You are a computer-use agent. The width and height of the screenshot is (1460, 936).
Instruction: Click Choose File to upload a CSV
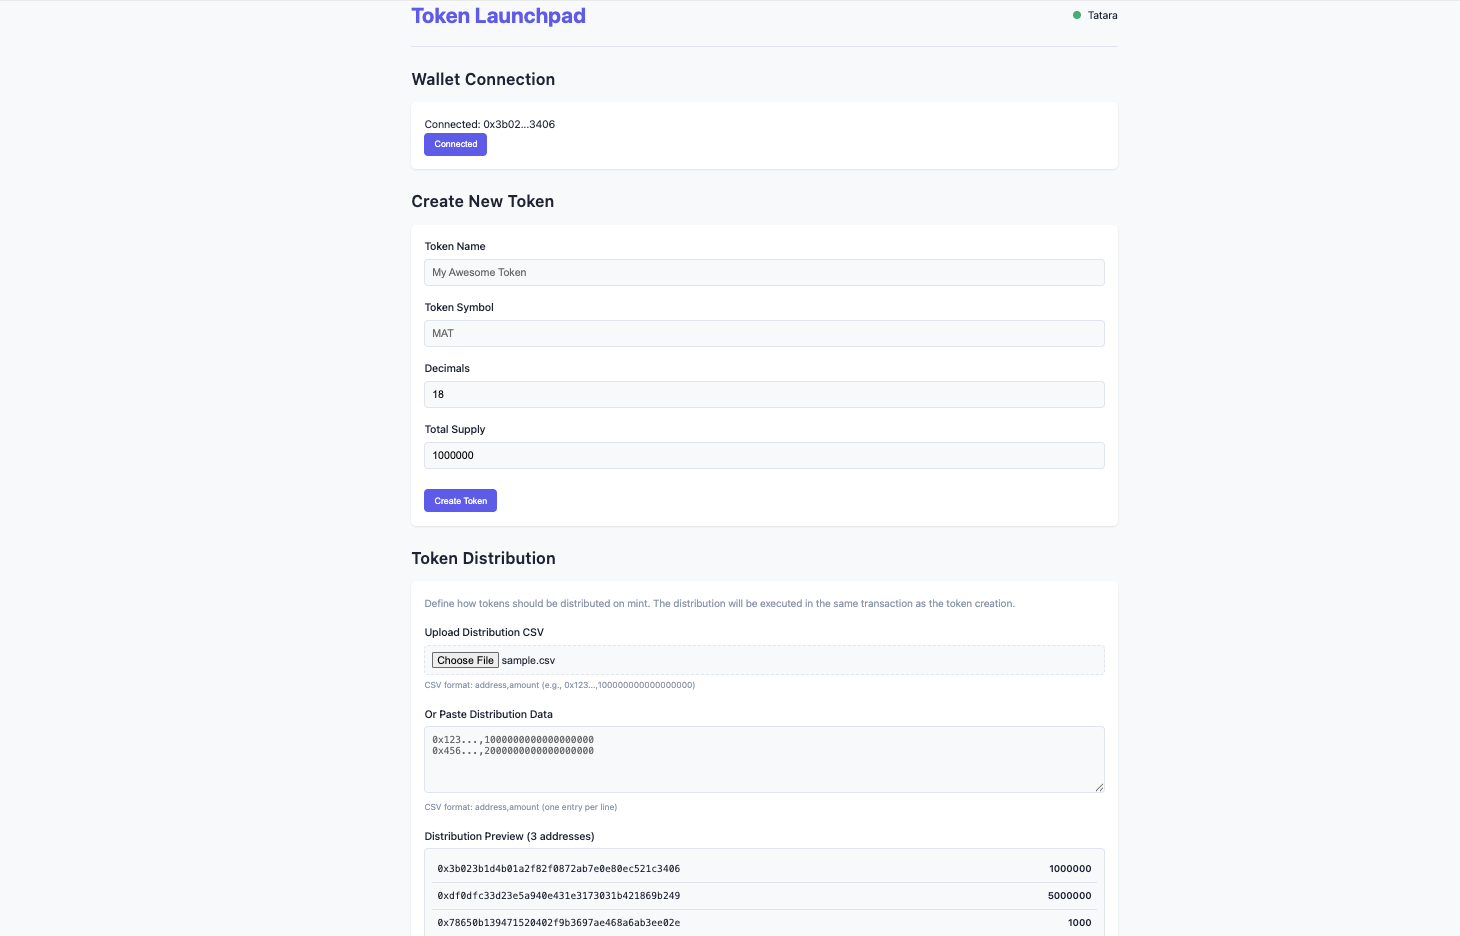click(465, 659)
